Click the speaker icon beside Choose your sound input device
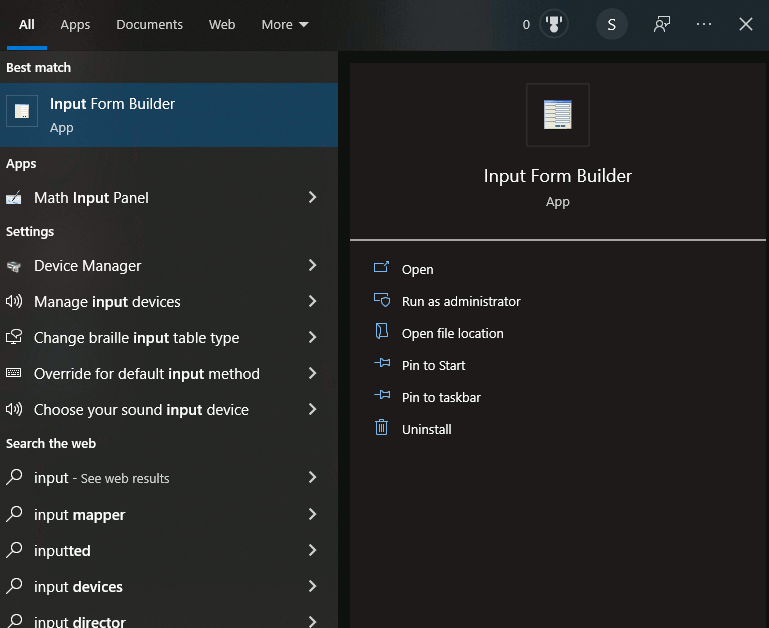This screenshot has height=628, width=769. pyautogui.click(x=14, y=409)
